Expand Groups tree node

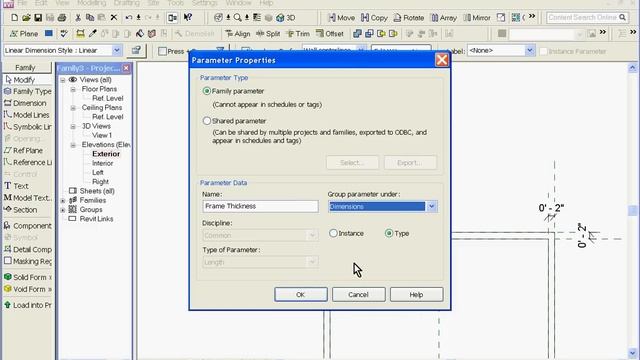(63, 210)
